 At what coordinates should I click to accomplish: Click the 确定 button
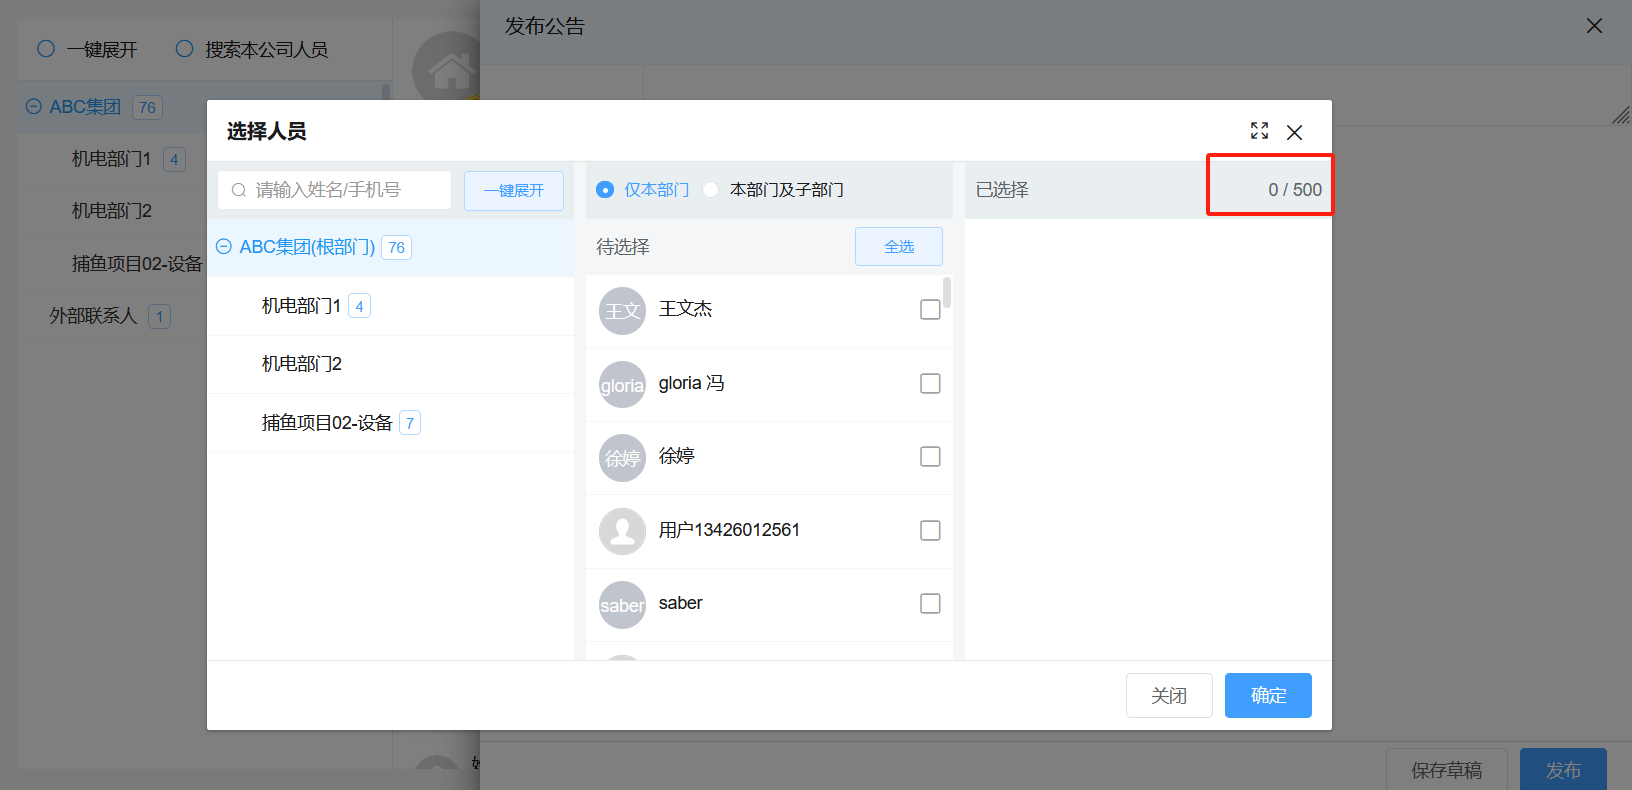(x=1268, y=695)
